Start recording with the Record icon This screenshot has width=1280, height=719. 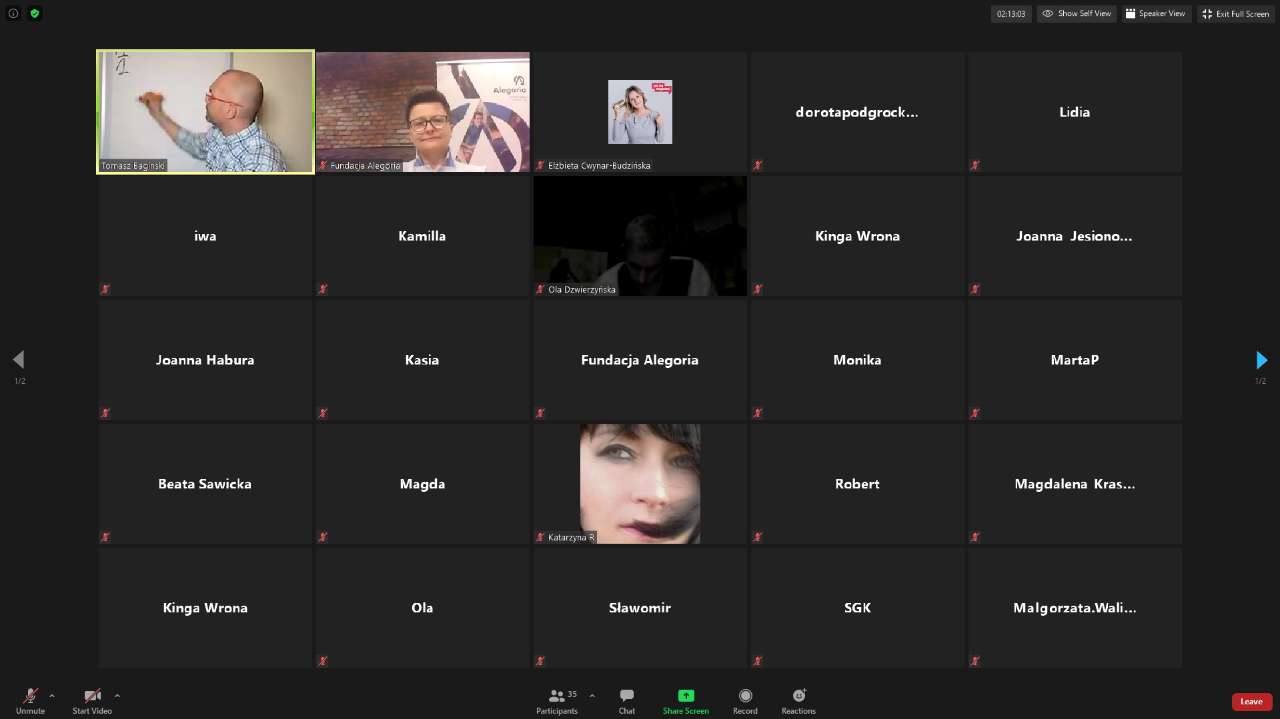(745, 696)
